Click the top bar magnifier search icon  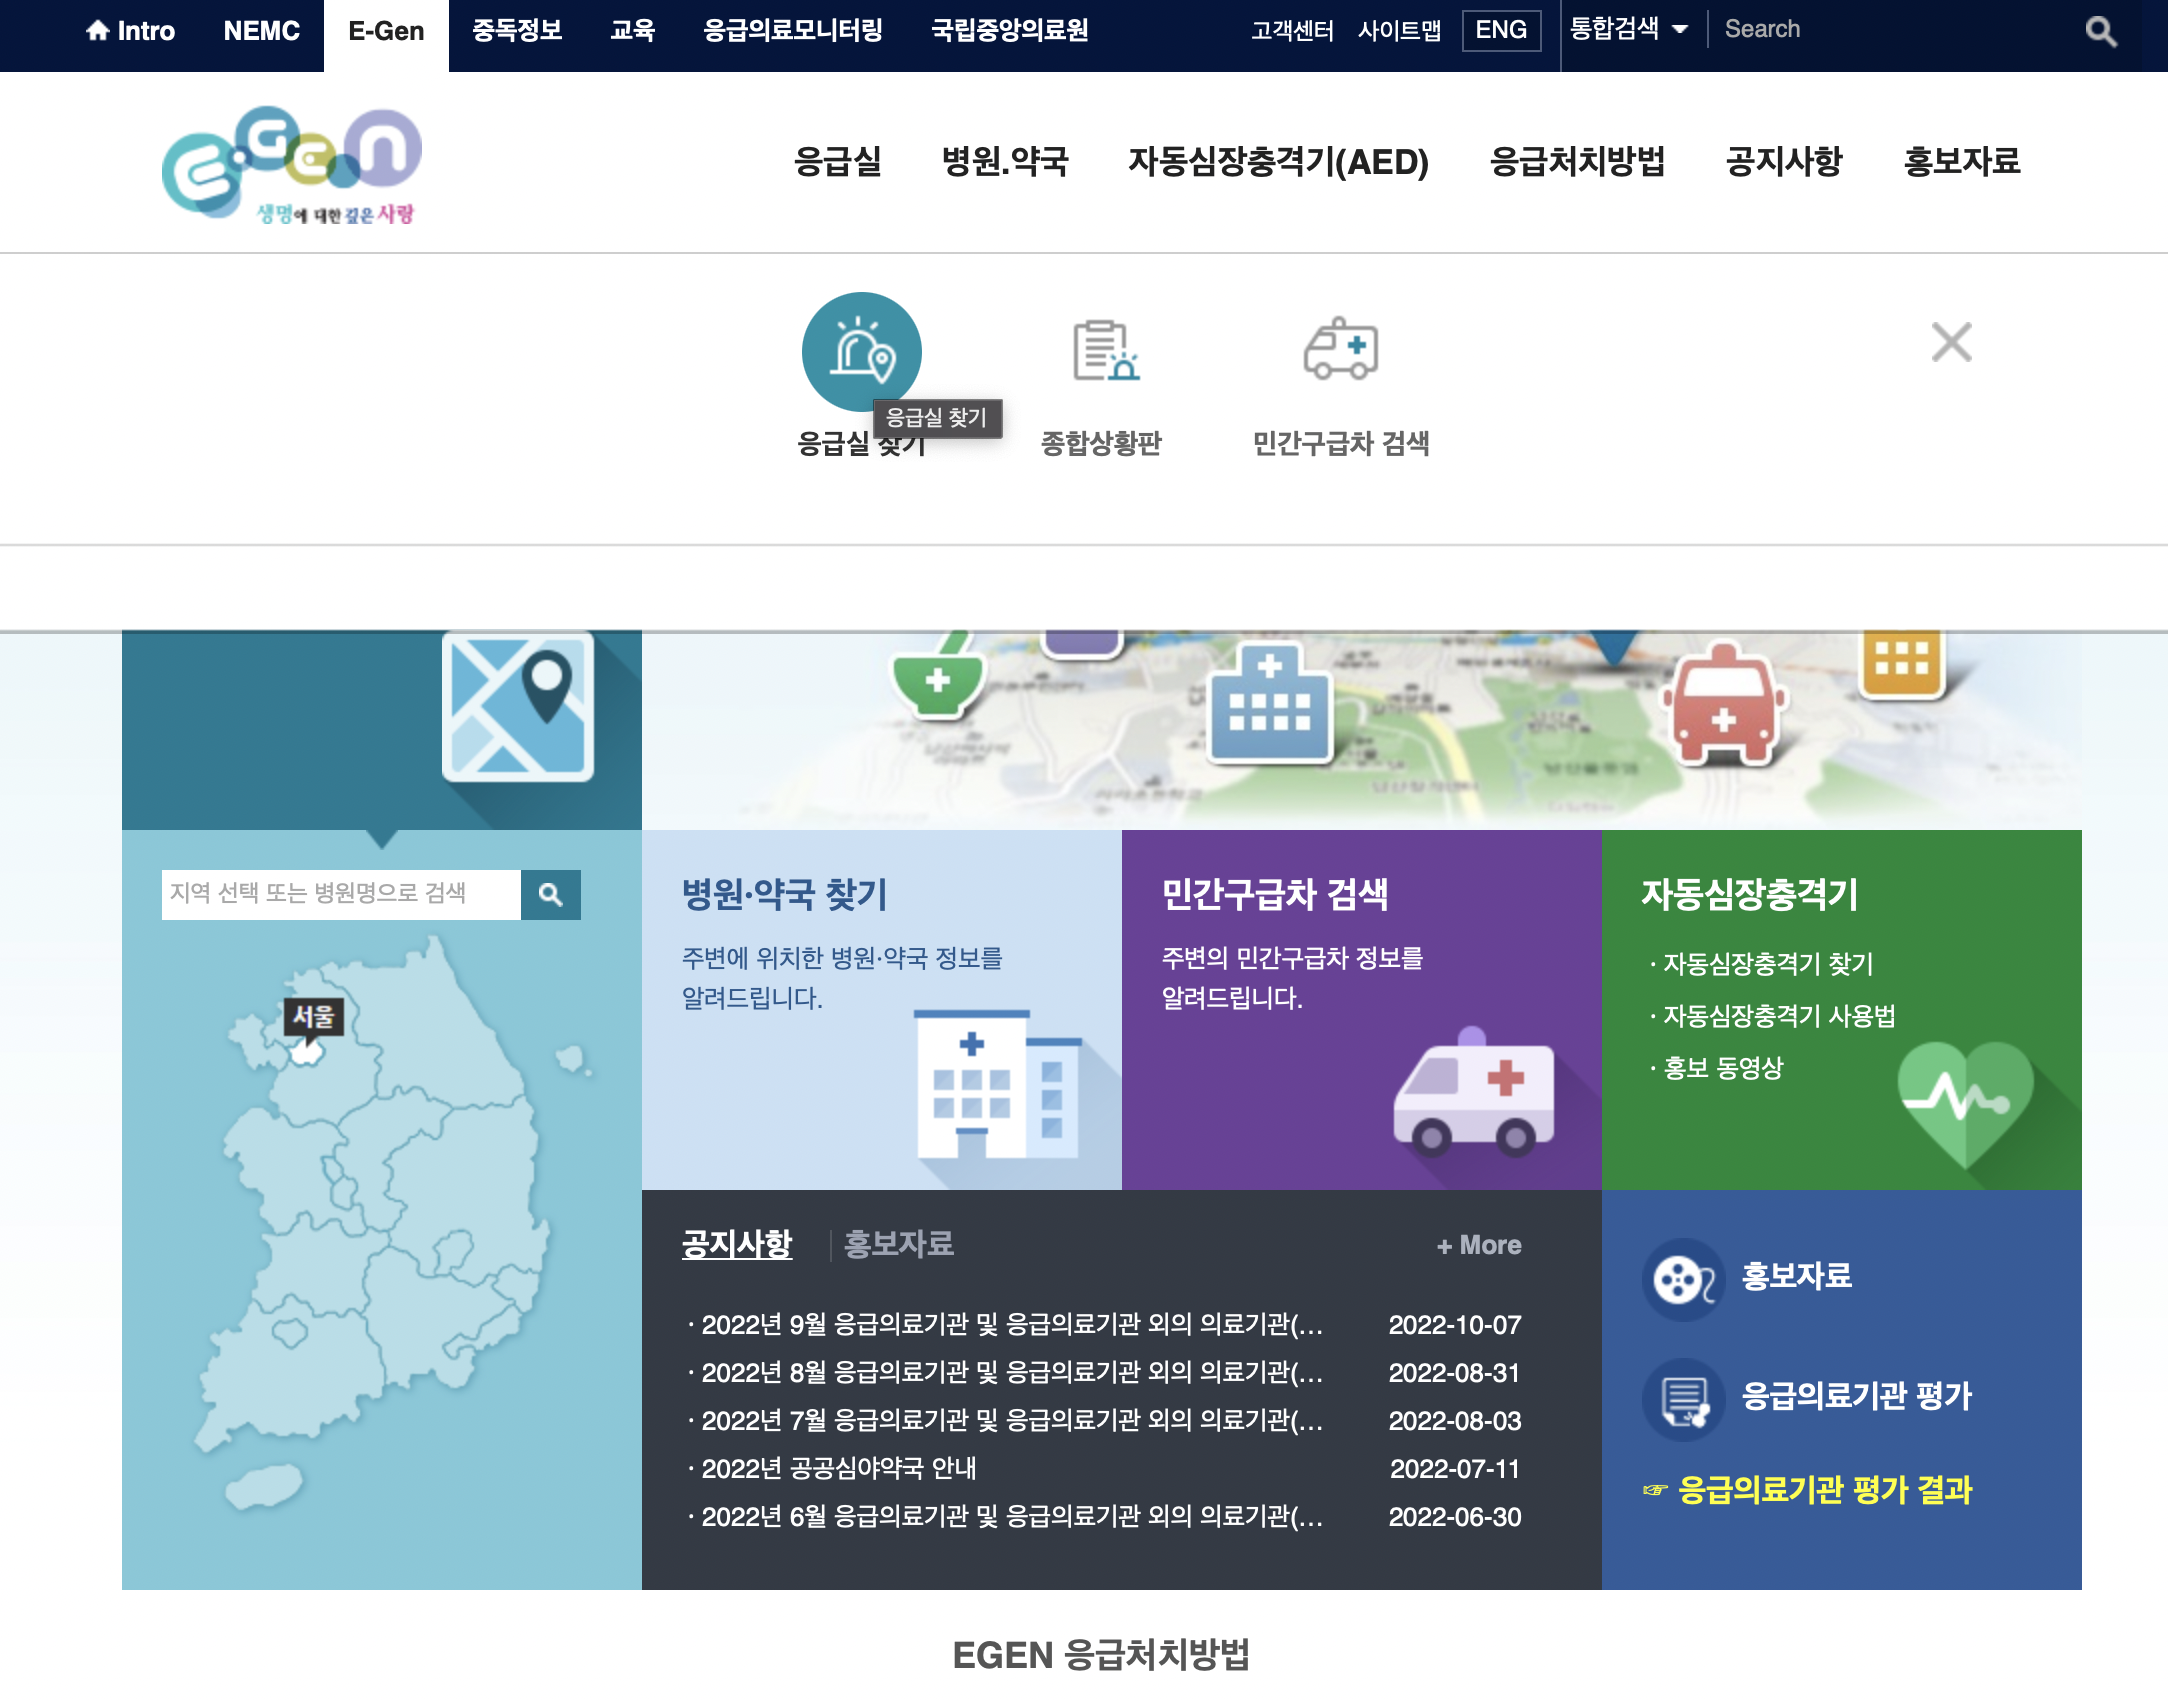(x=2100, y=31)
